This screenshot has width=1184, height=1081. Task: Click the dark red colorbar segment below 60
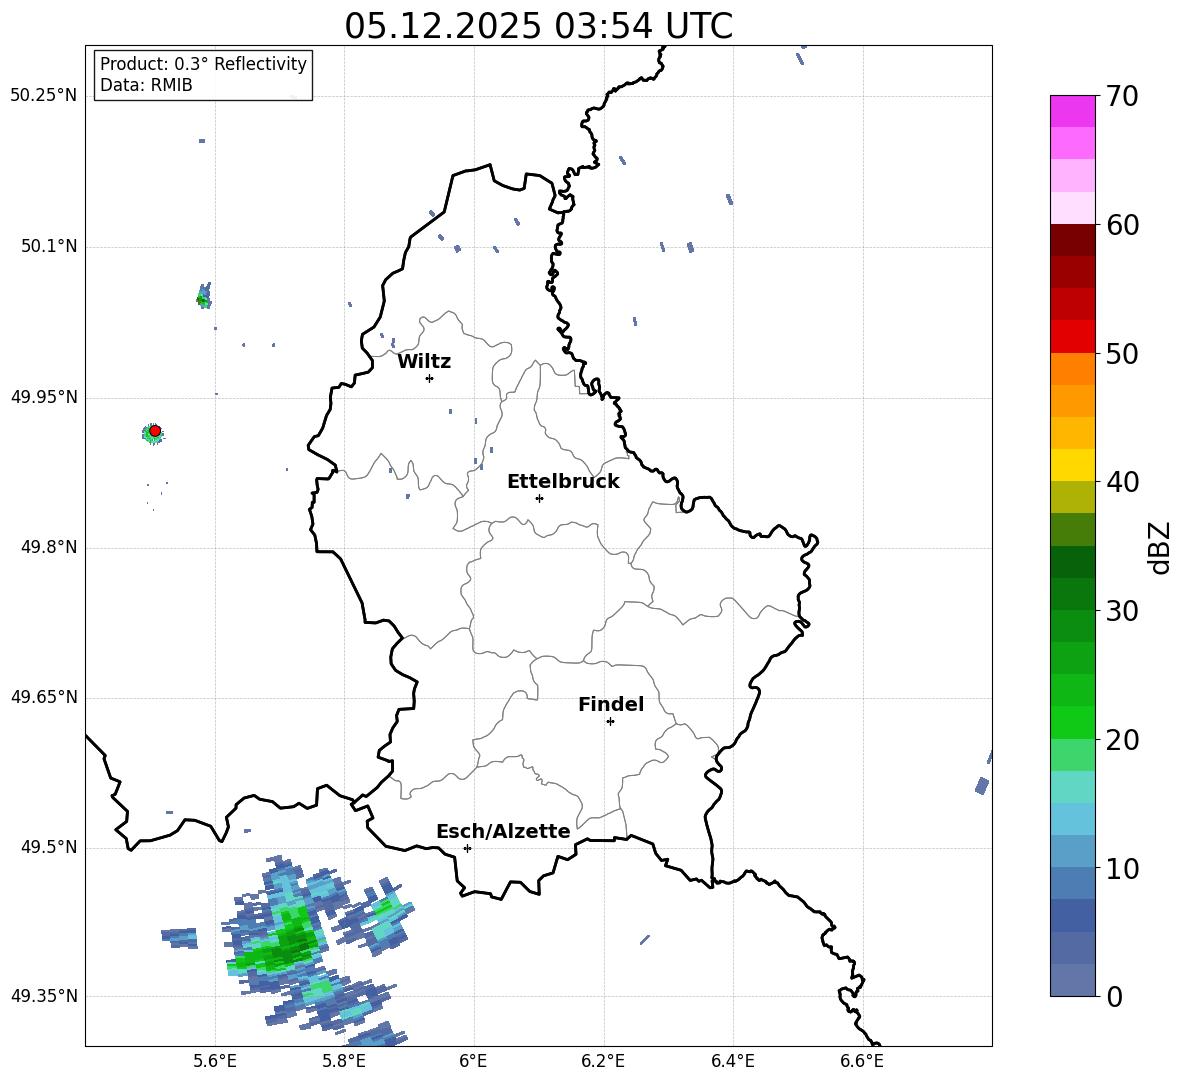click(x=1072, y=240)
